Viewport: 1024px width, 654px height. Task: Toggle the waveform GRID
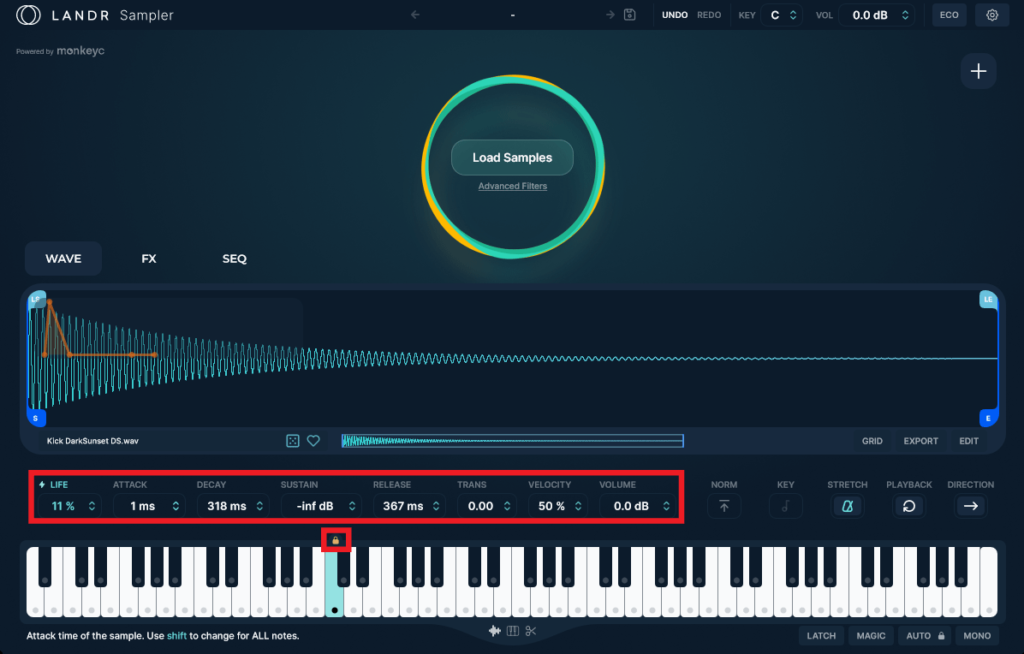coord(872,441)
